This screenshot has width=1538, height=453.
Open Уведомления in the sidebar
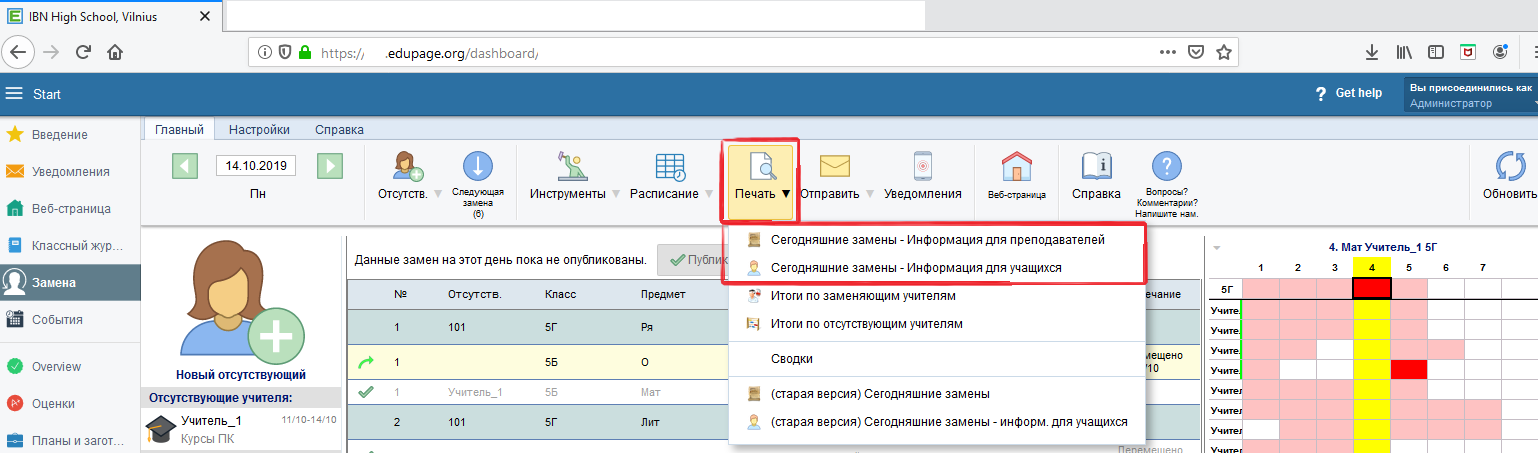(70, 171)
